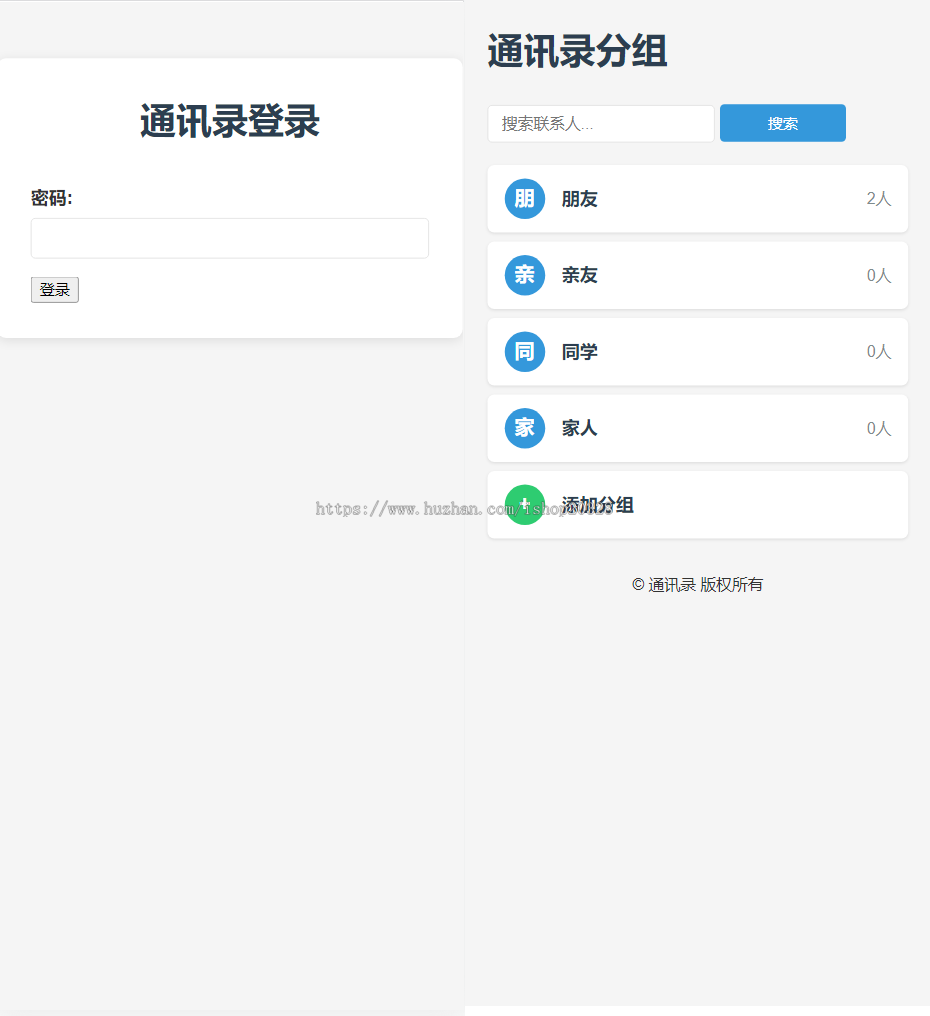The width and height of the screenshot is (930, 1016).
Task: Focus the 搜索联系人 search field
Action: [x=601, y=124]
